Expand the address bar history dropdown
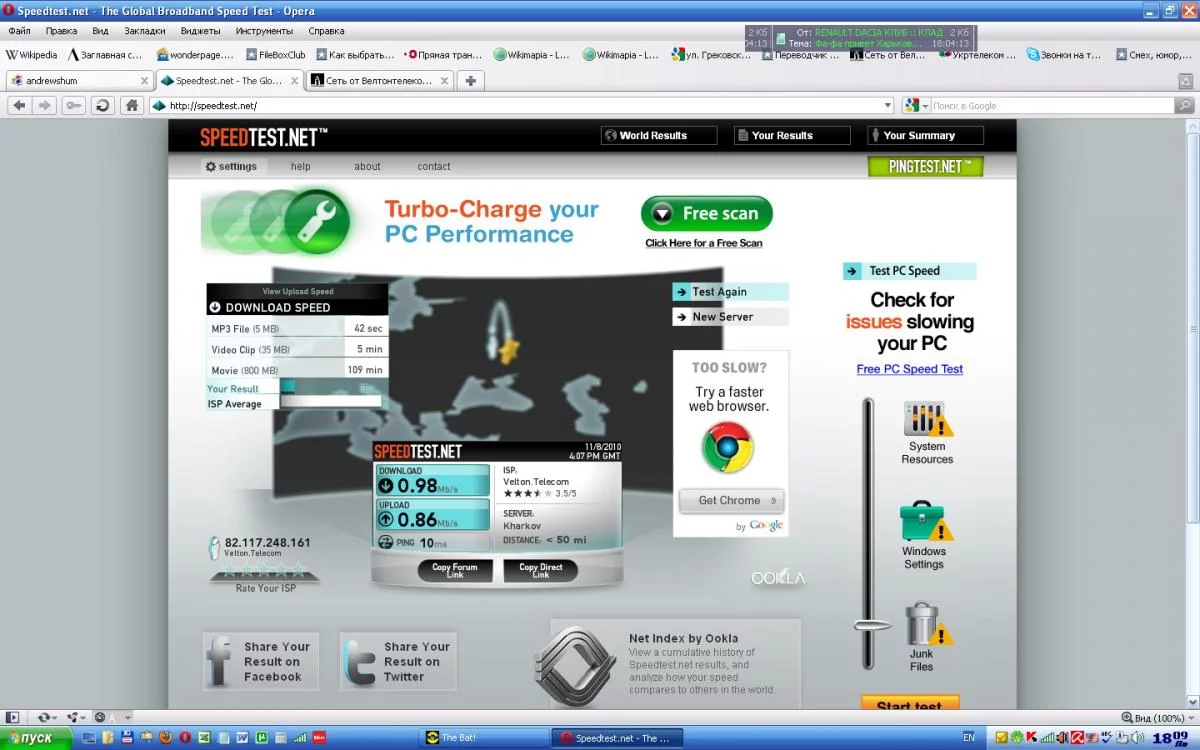The image size is (1200, 750). 888,105
